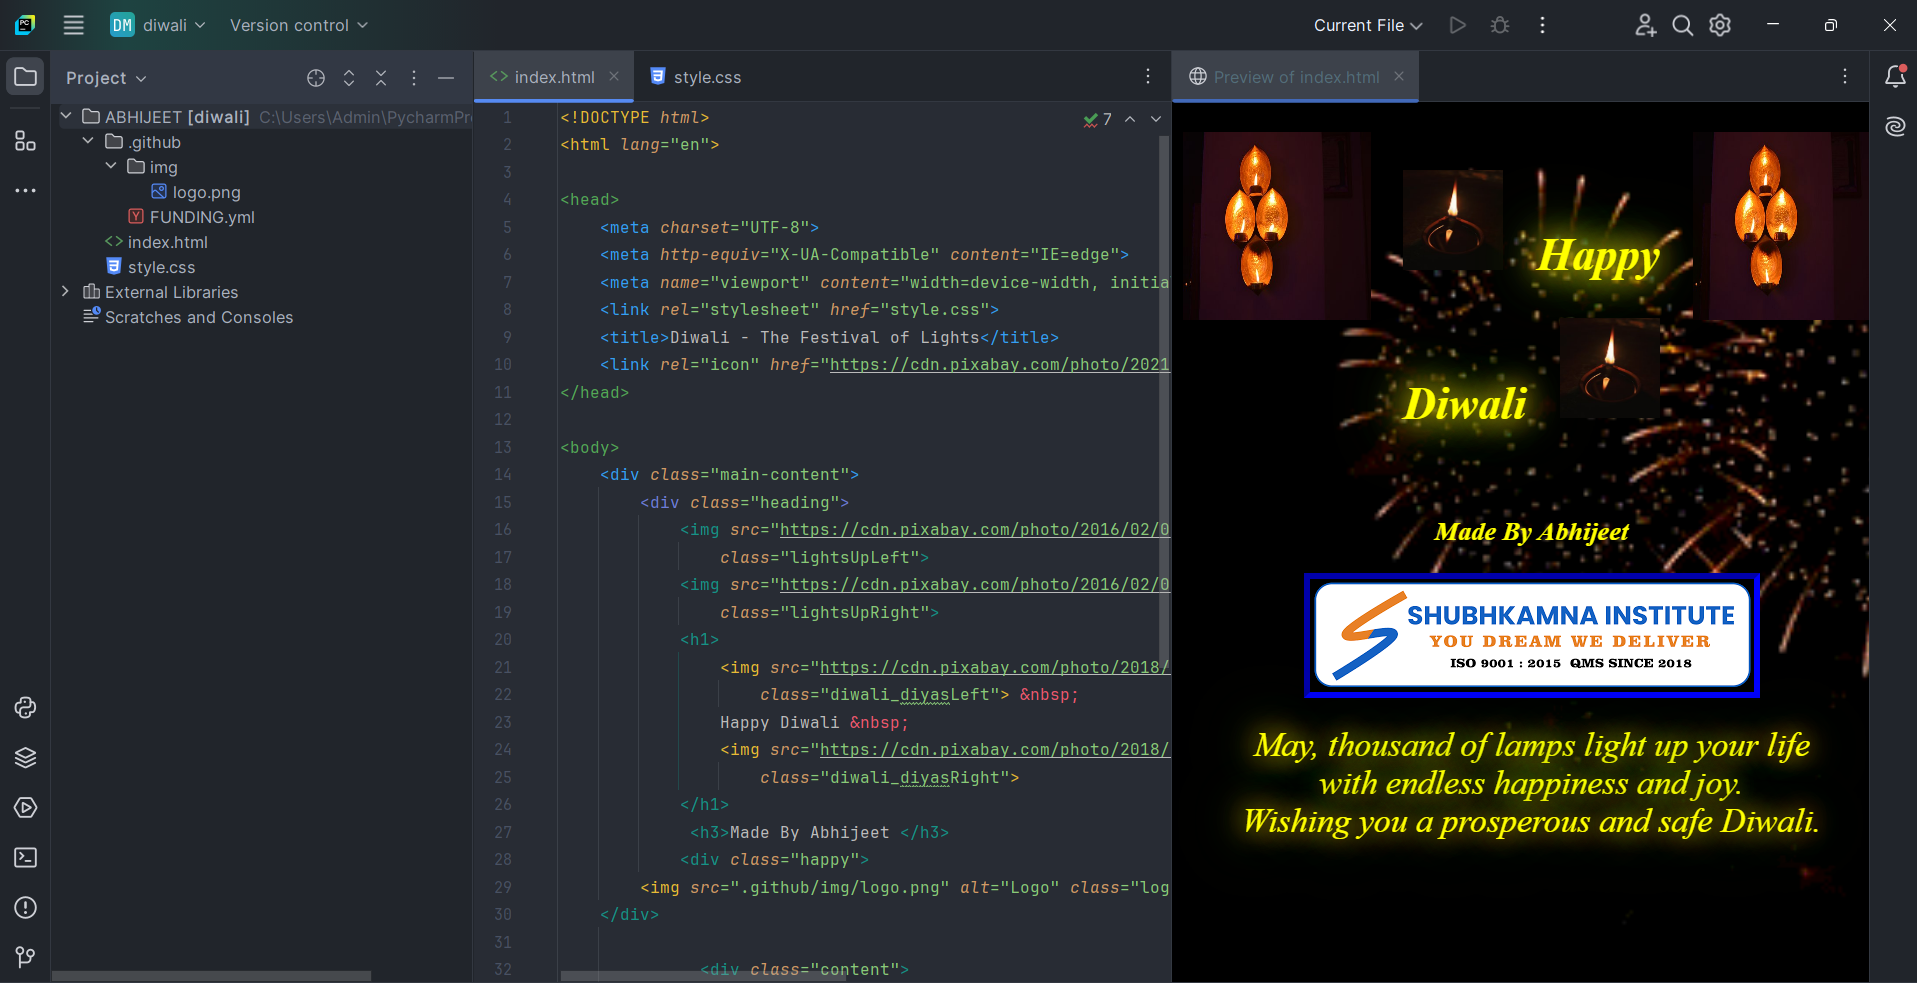Expand all items in Project panel
Viewport: 1917px width, 983px height.
(349, 78)
